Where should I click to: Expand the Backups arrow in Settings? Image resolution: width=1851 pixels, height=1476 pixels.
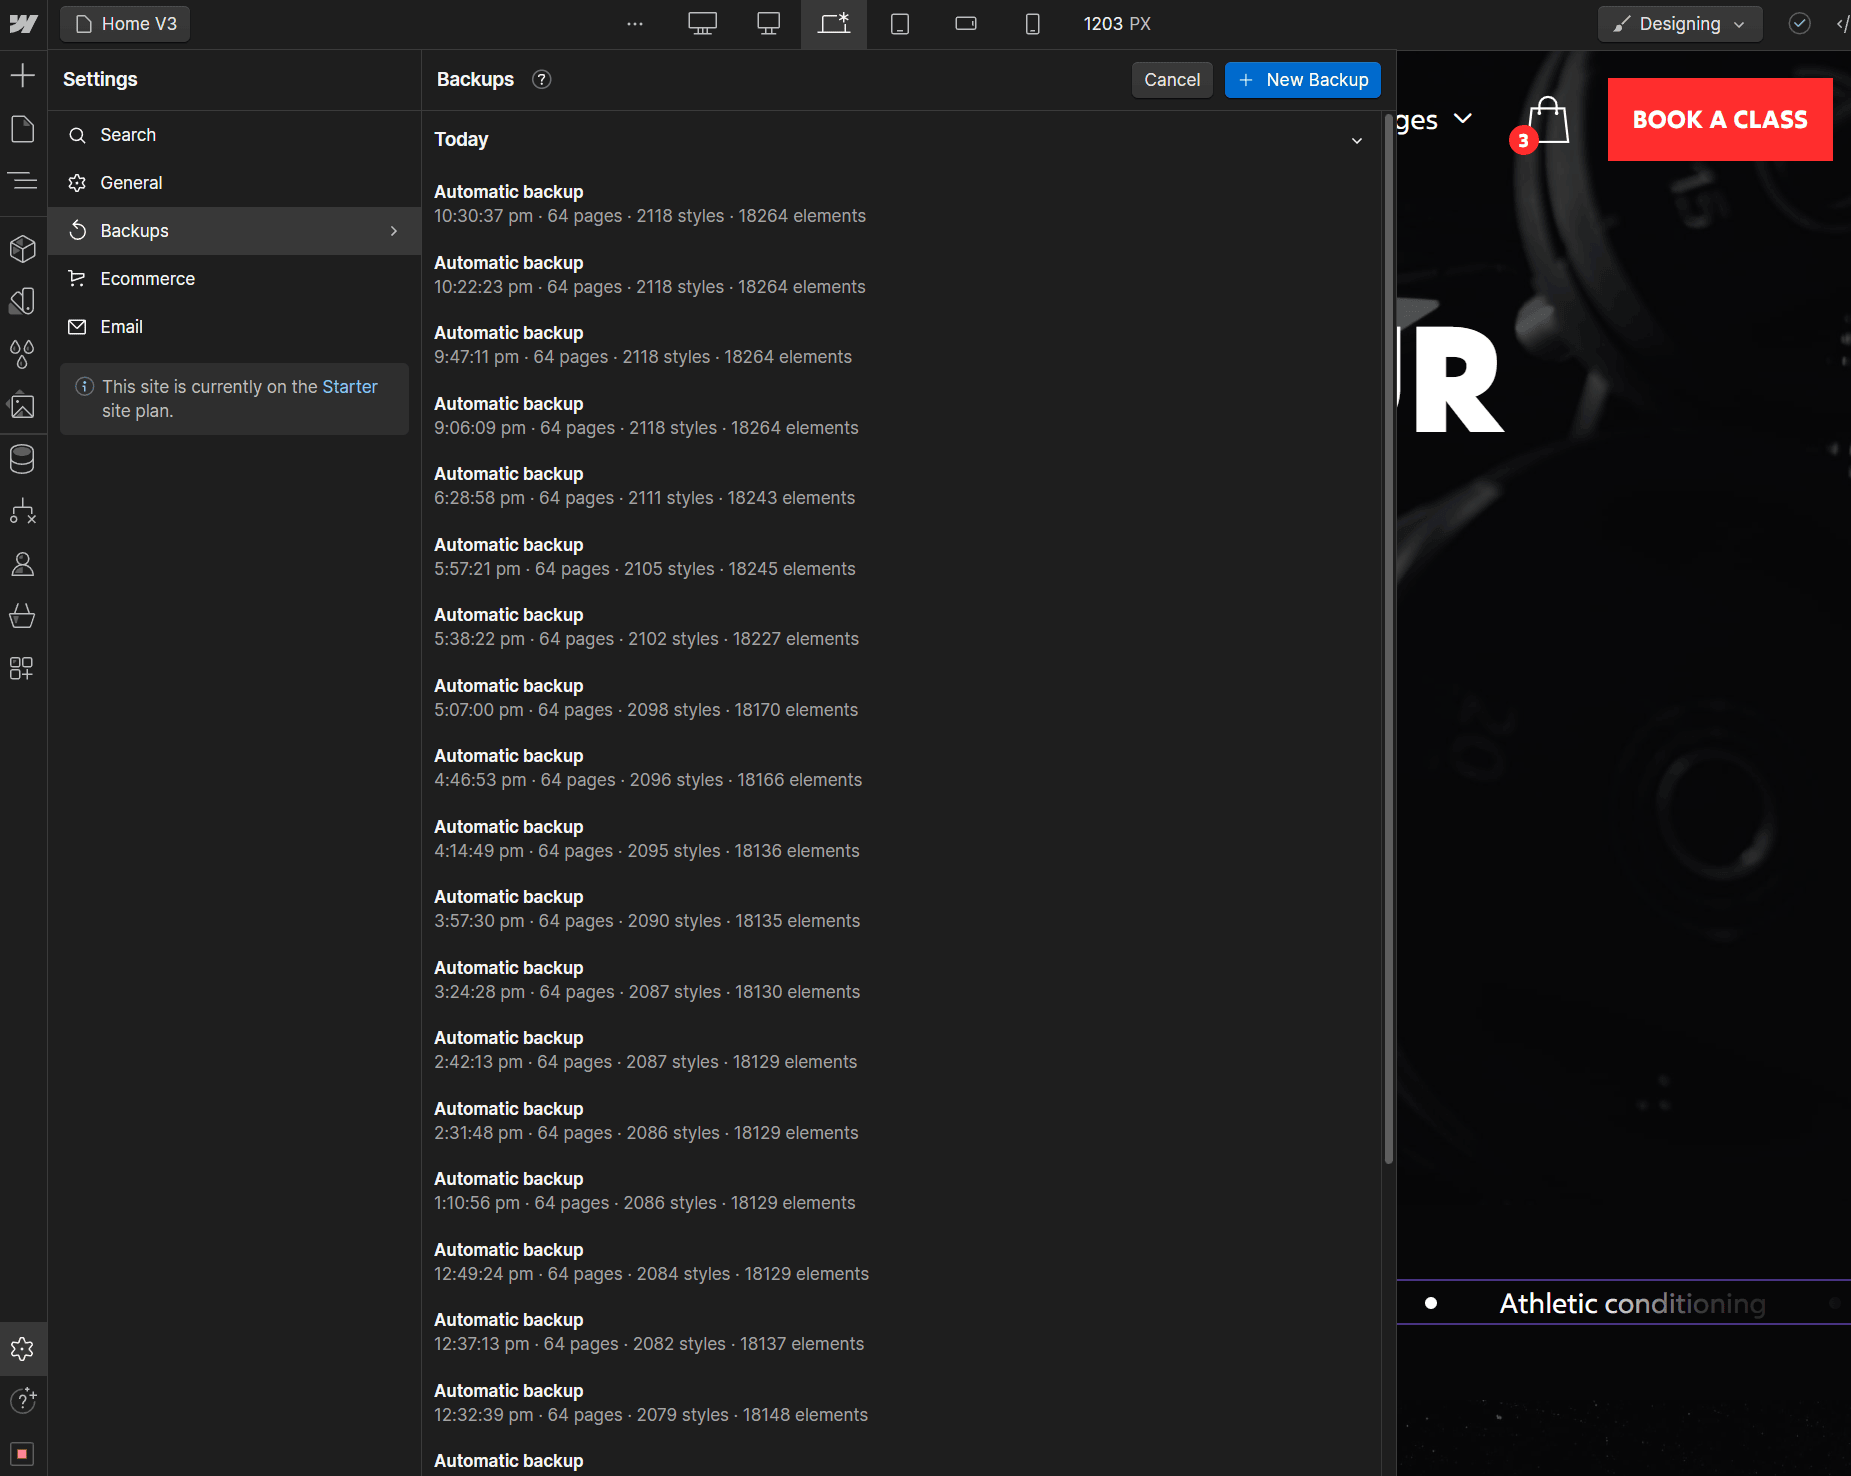point(394,231)
